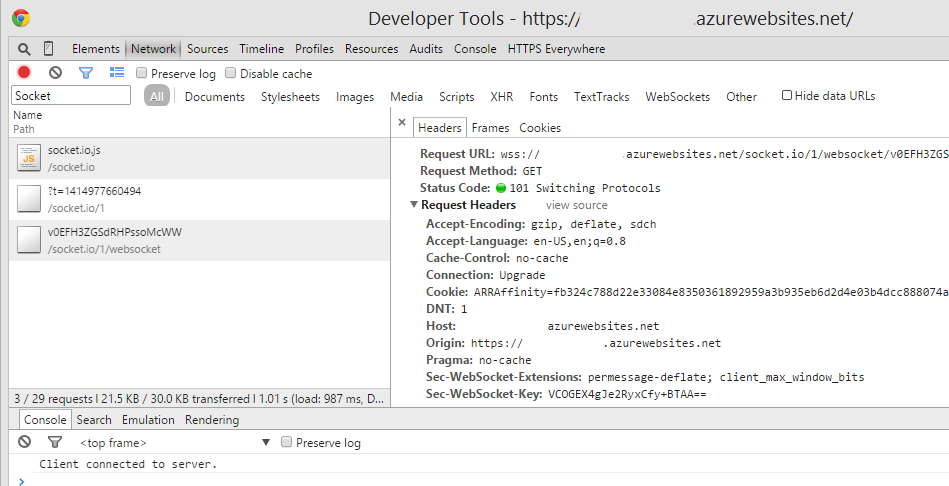Screen dimensions: 949x486
Task: Click the icon for ?t=1414977660494 request
Action: click(28, 199)
